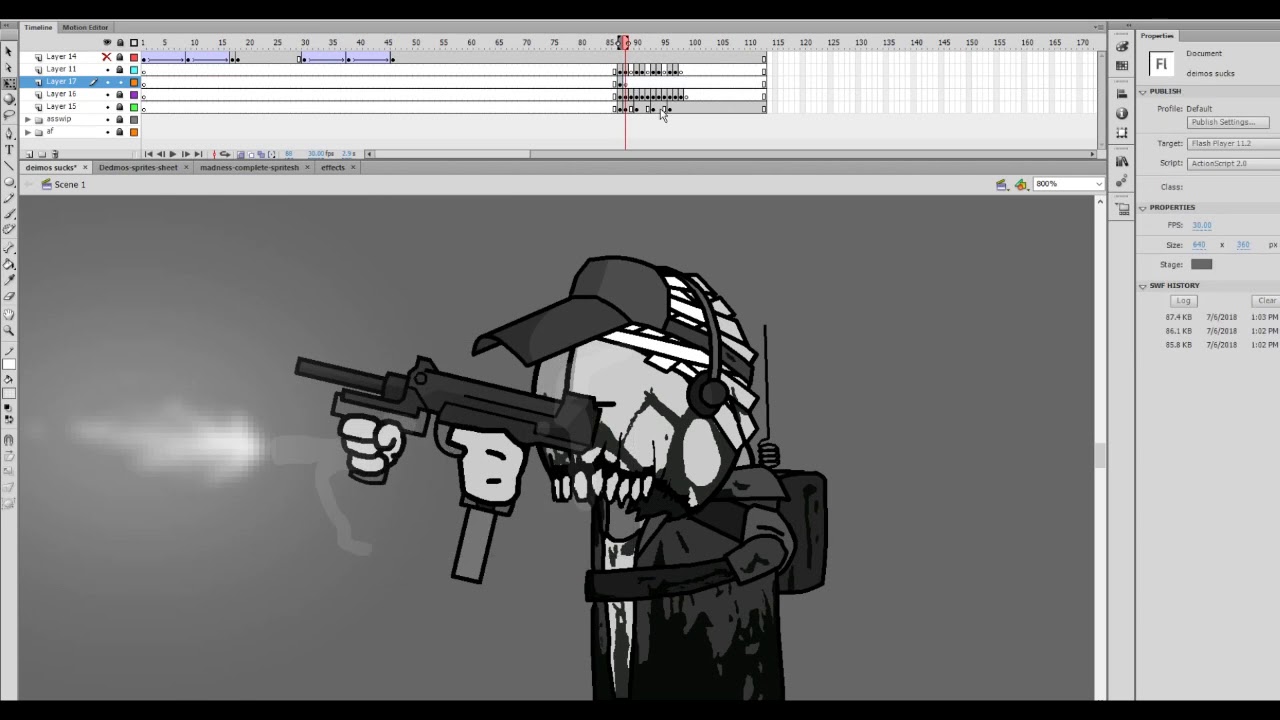Toggle outline mode for Layer 17
Screen dimensions: 1280x720
click(134, 82)
